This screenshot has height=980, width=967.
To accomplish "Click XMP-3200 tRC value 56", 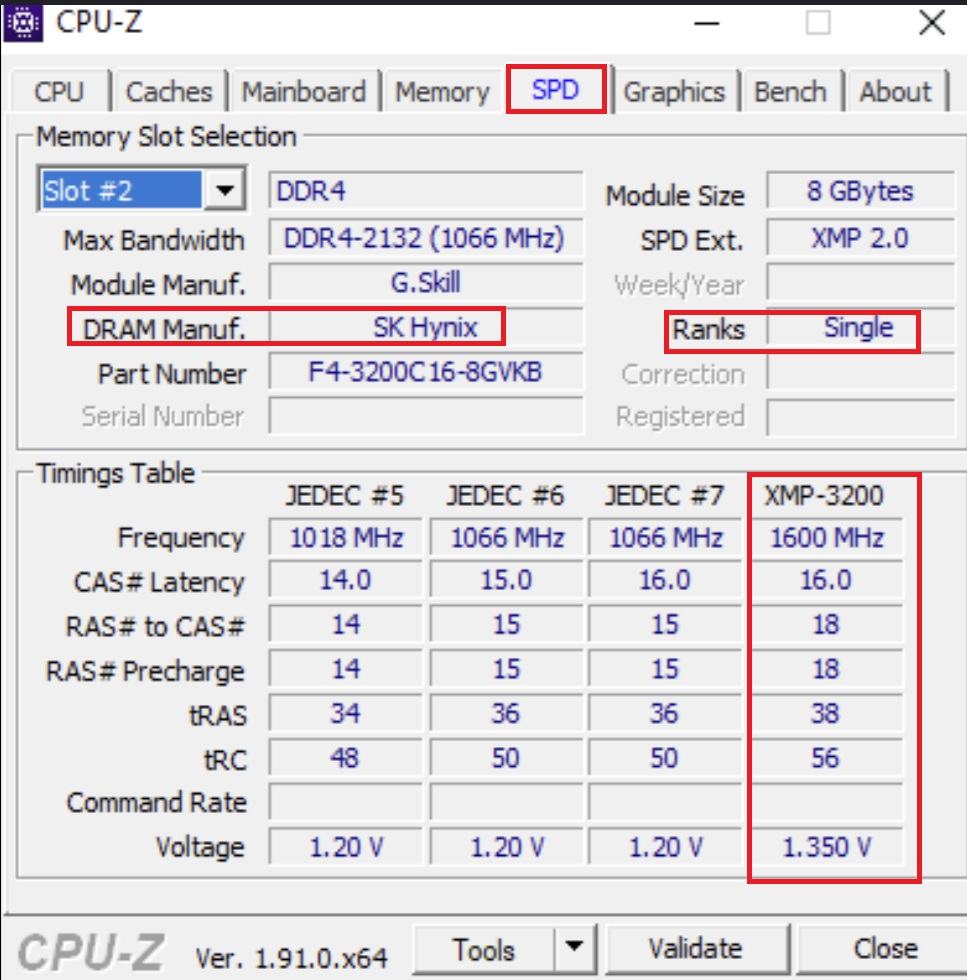I will [826, 758].
